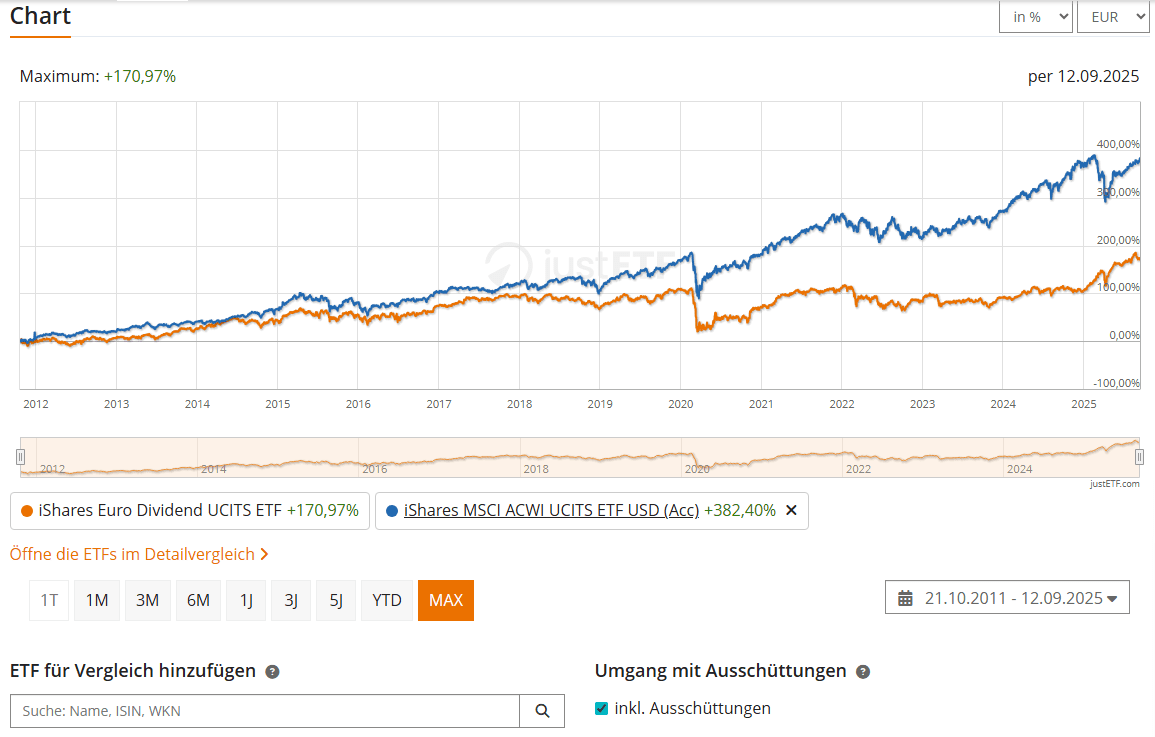1155x737 pixels.
Task: Click help icon beside Umgang mit Ausschüttungen
Action: coord(863,672)
